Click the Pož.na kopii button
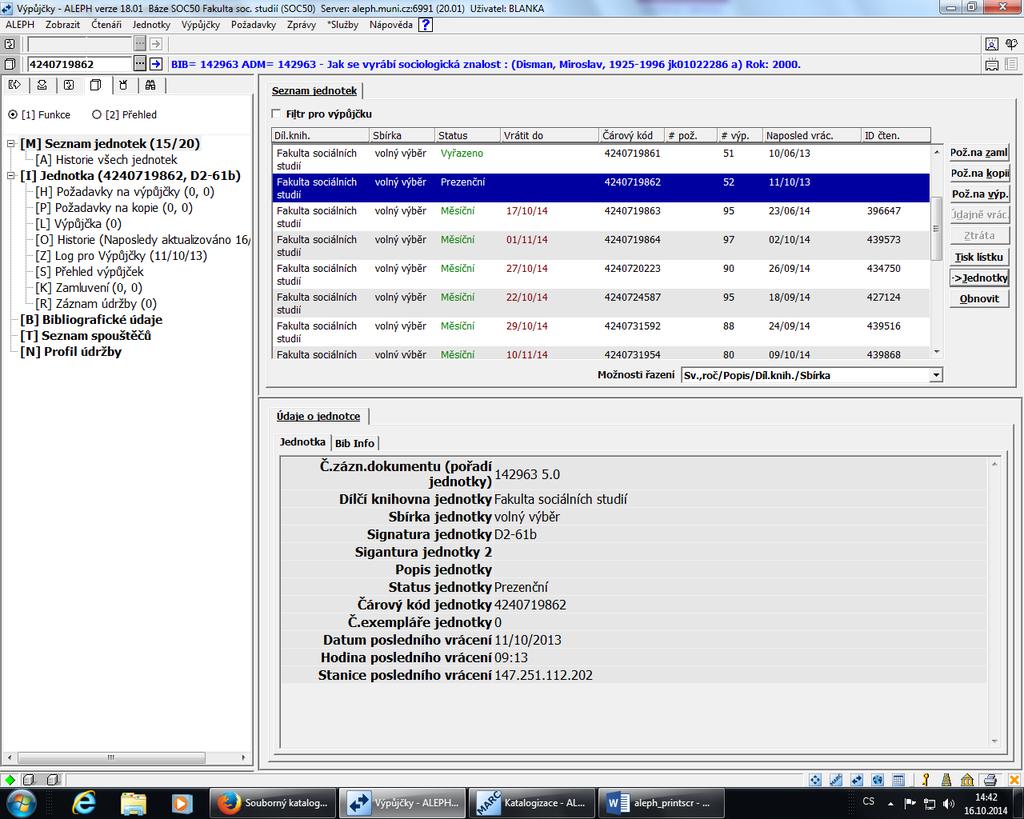1024x819 pixels. click(x=979, y=173)
